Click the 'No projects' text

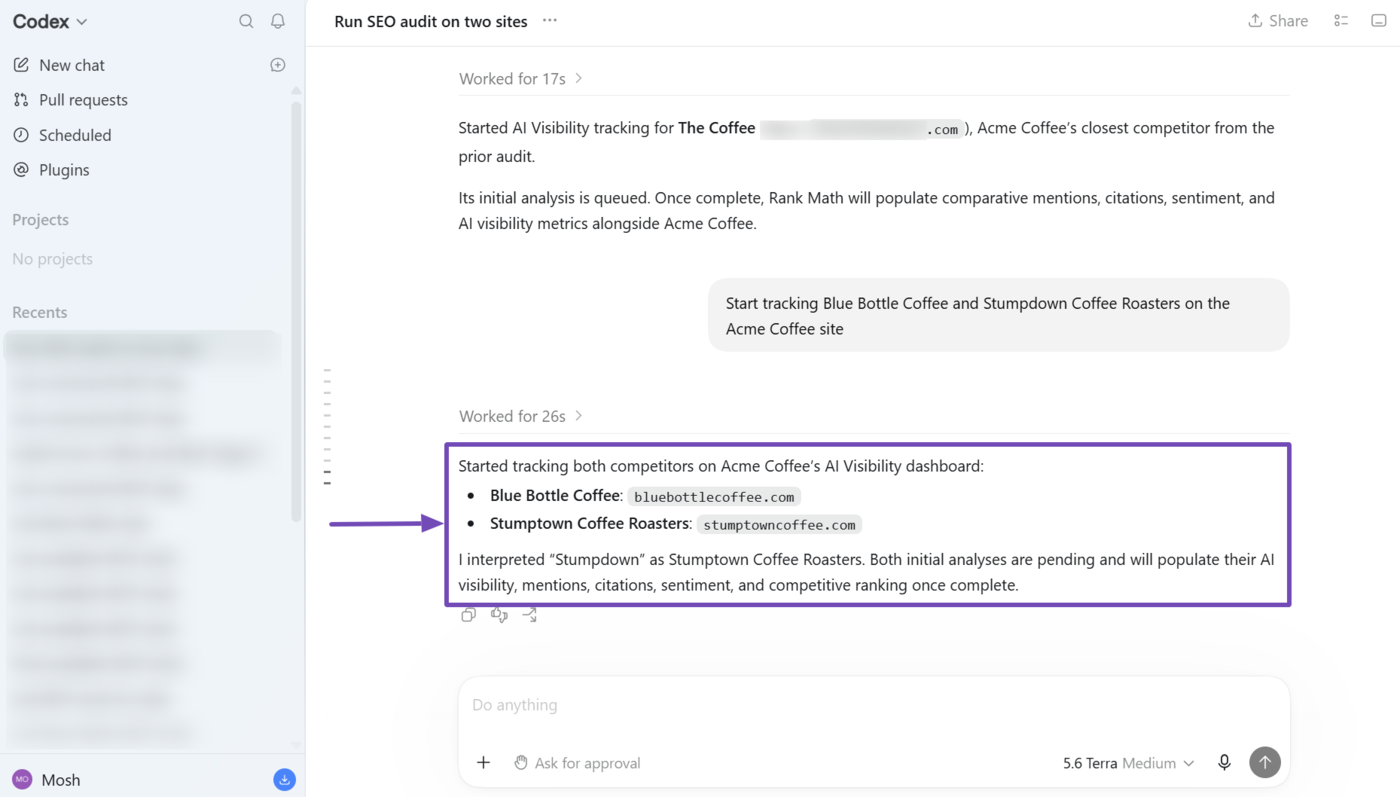(52, 259)
